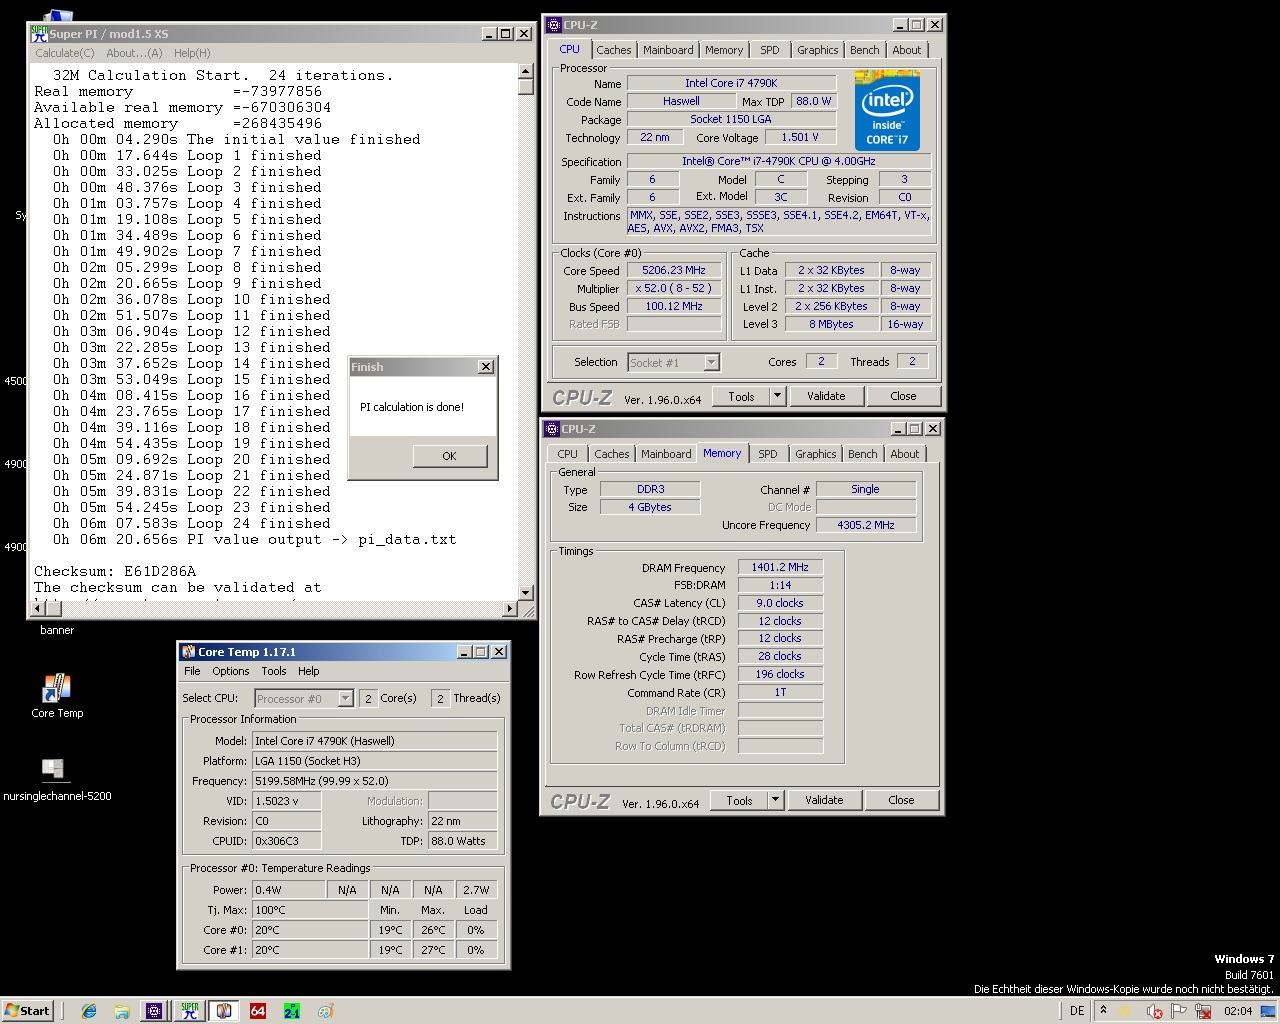Image resolution: width=1280 pixels, height=1024 pixels.
Task: Open Action Center flag tray icon
Action: point(1179,1011)
